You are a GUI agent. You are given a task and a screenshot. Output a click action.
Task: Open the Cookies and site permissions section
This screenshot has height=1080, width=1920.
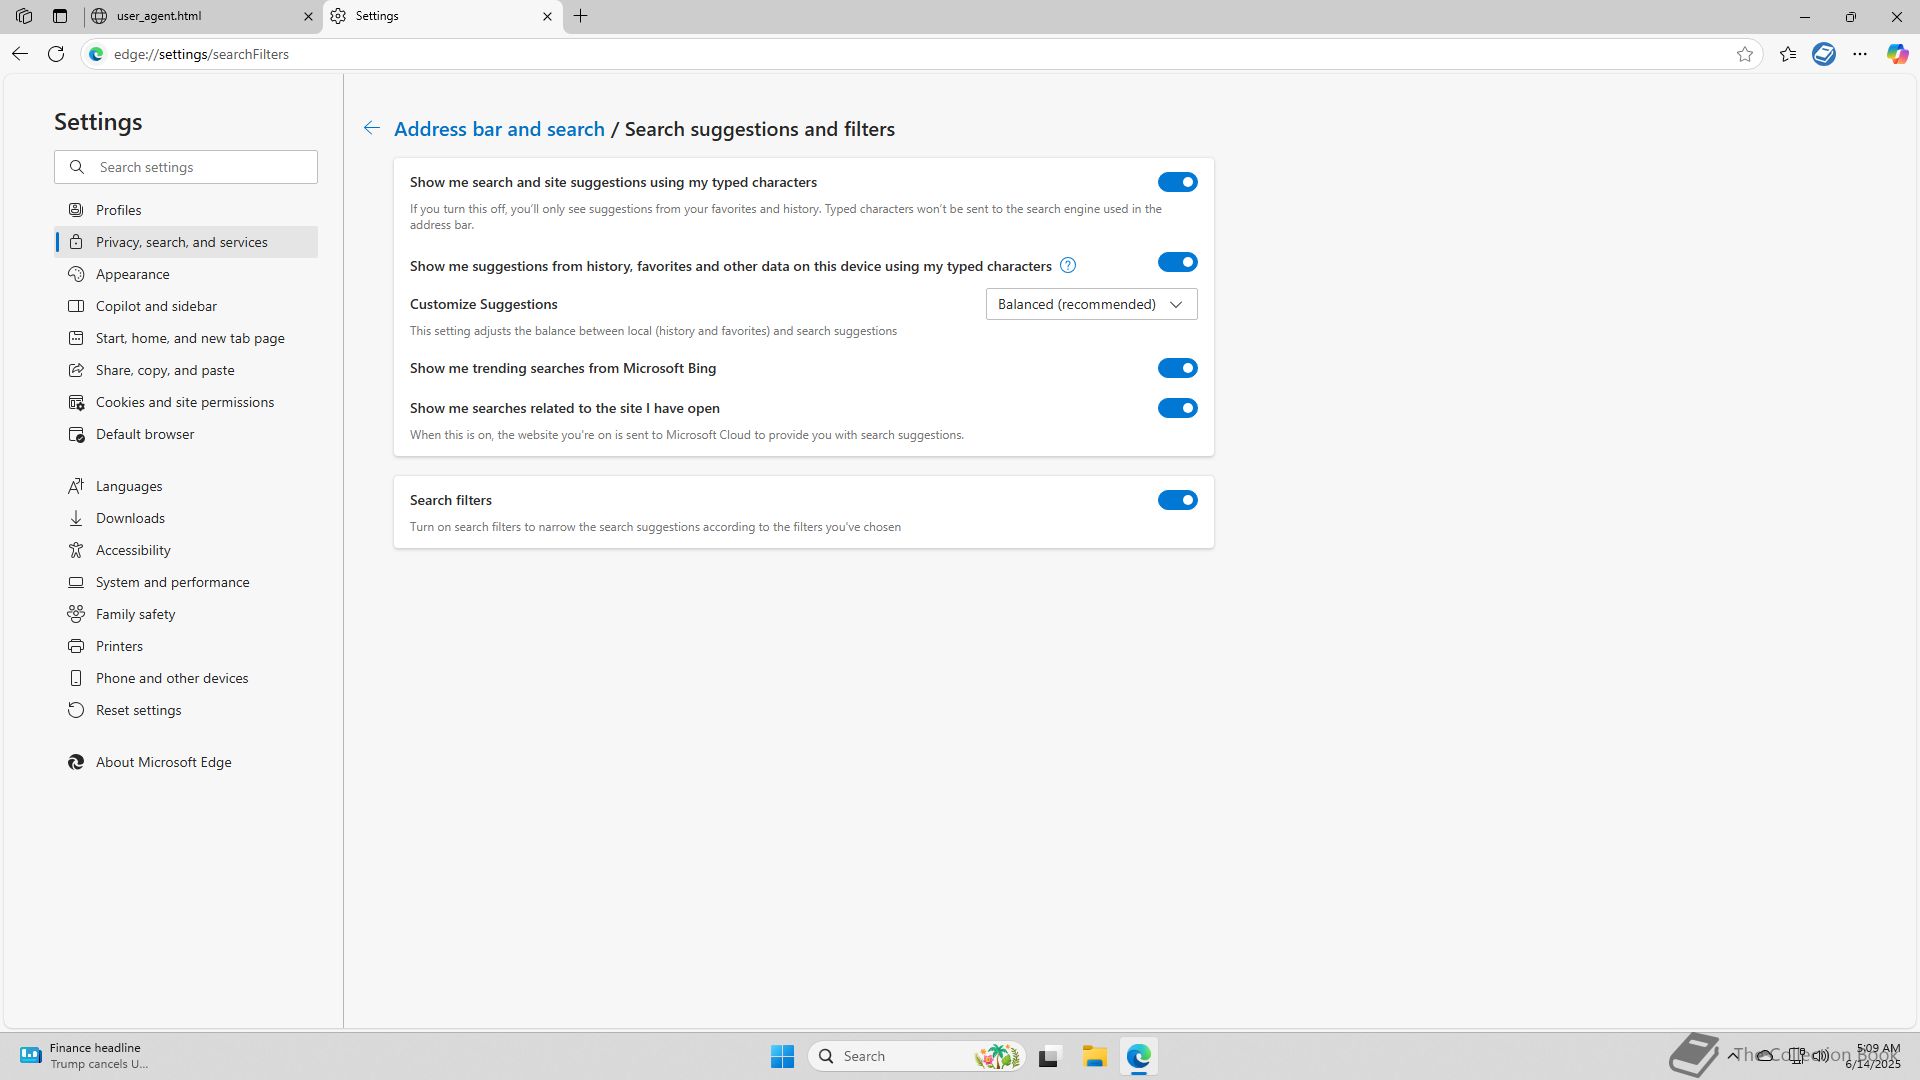pos(184,402)
